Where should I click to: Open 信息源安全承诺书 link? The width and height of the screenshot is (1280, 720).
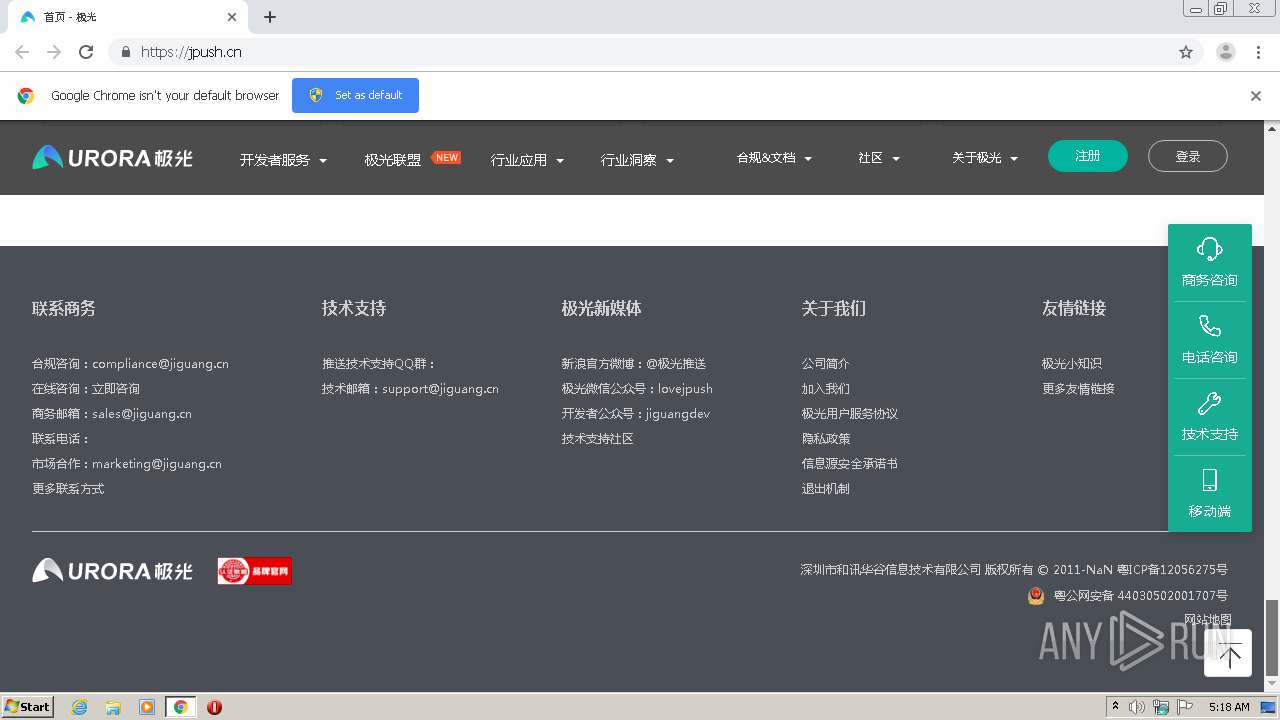pos(850,464)
